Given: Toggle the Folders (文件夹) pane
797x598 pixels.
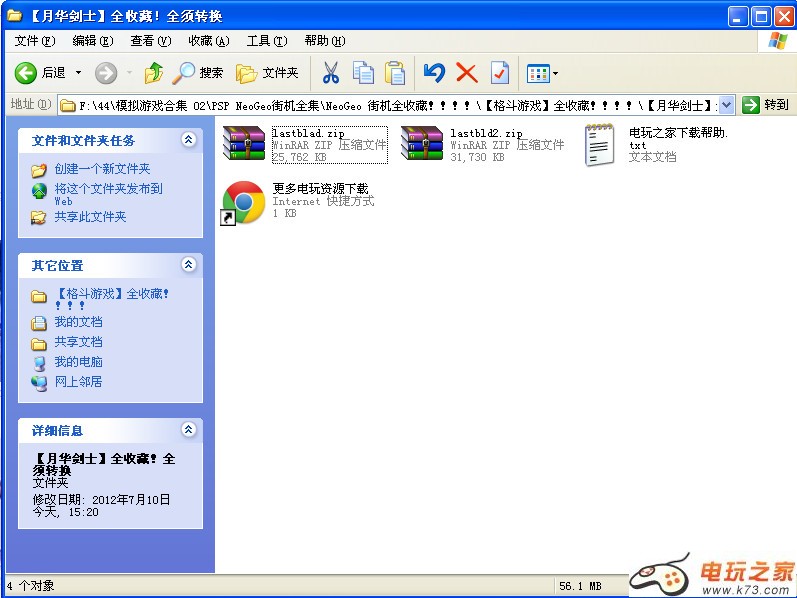Looking at the screenshot, I should 267,73.
